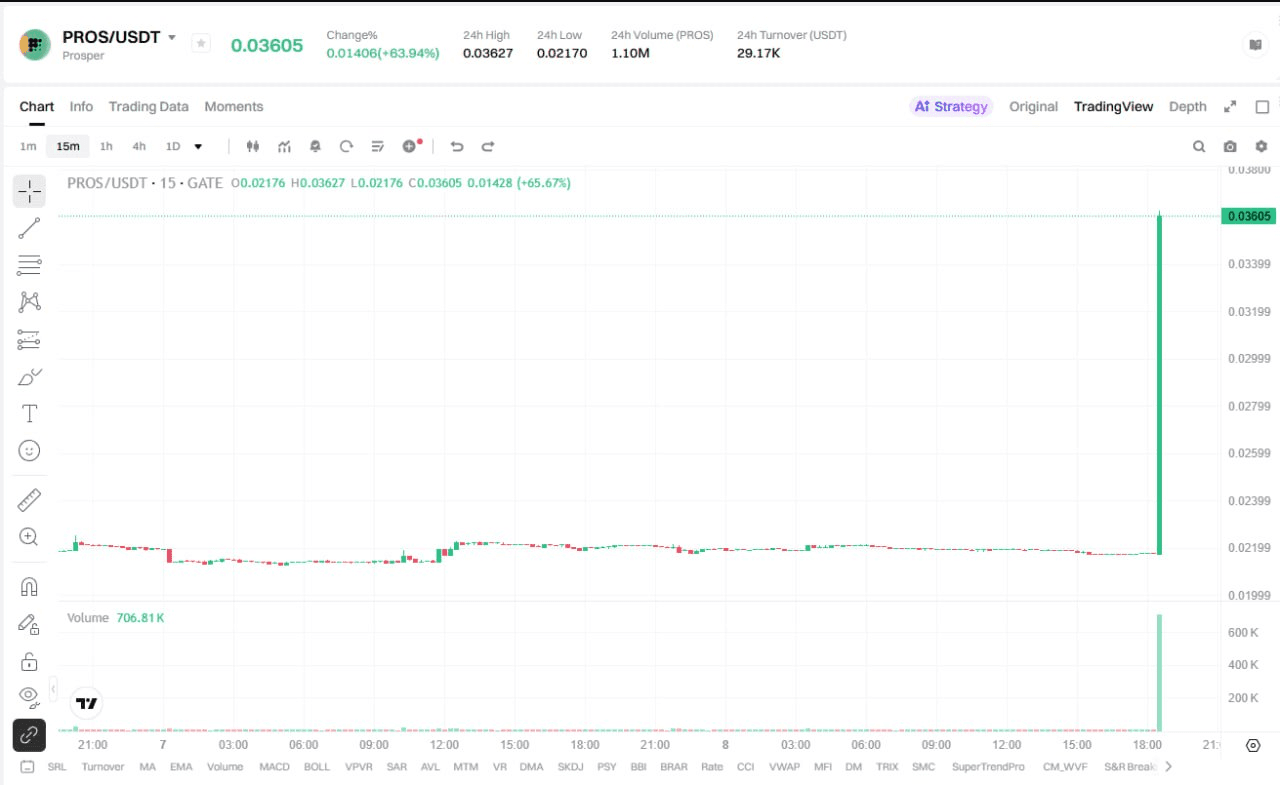
Task: Open the AI Strategy feature
Action: click(951, 106)
